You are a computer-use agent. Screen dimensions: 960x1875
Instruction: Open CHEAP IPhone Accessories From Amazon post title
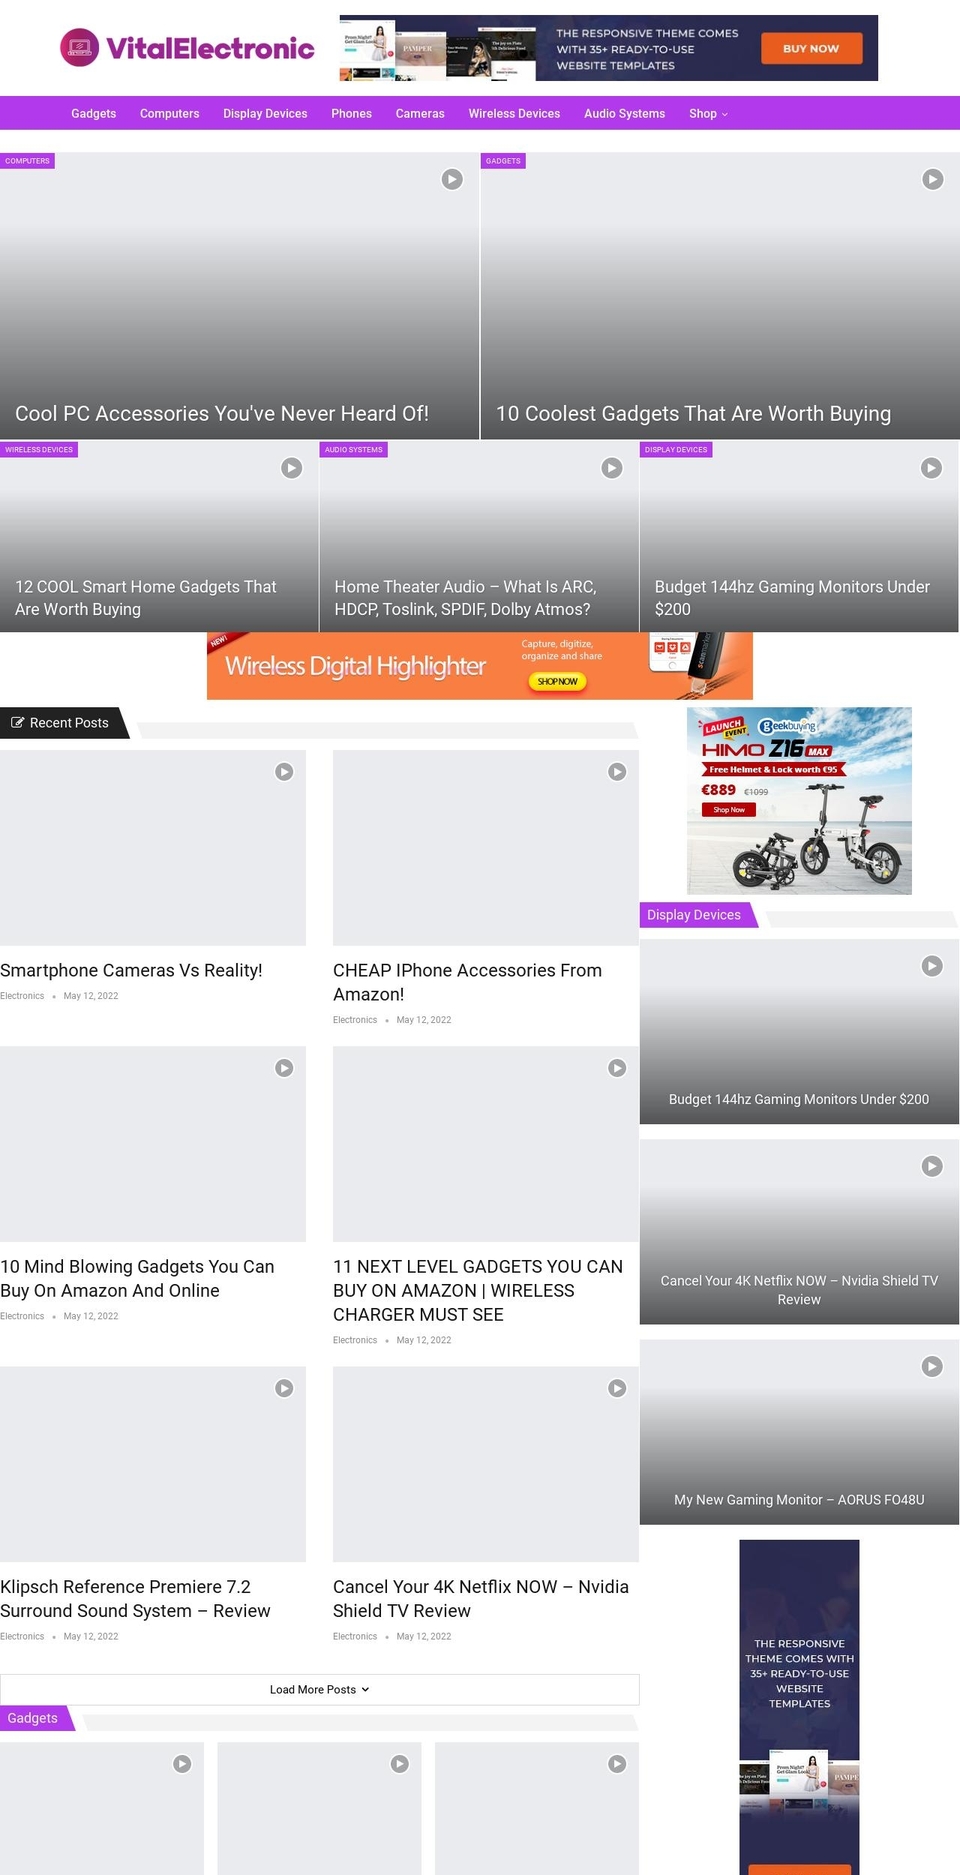(467, 982)
